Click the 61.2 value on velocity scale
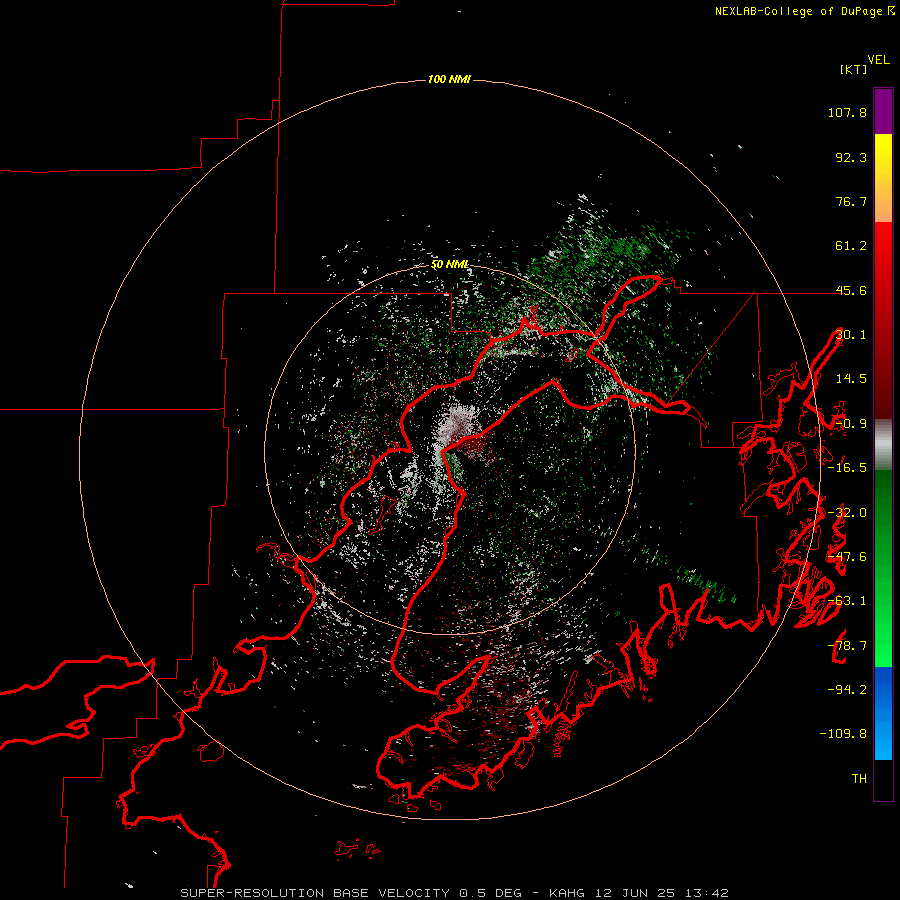Image resolution: width=900 pixels, height=900 pixels. coord(851,246)
